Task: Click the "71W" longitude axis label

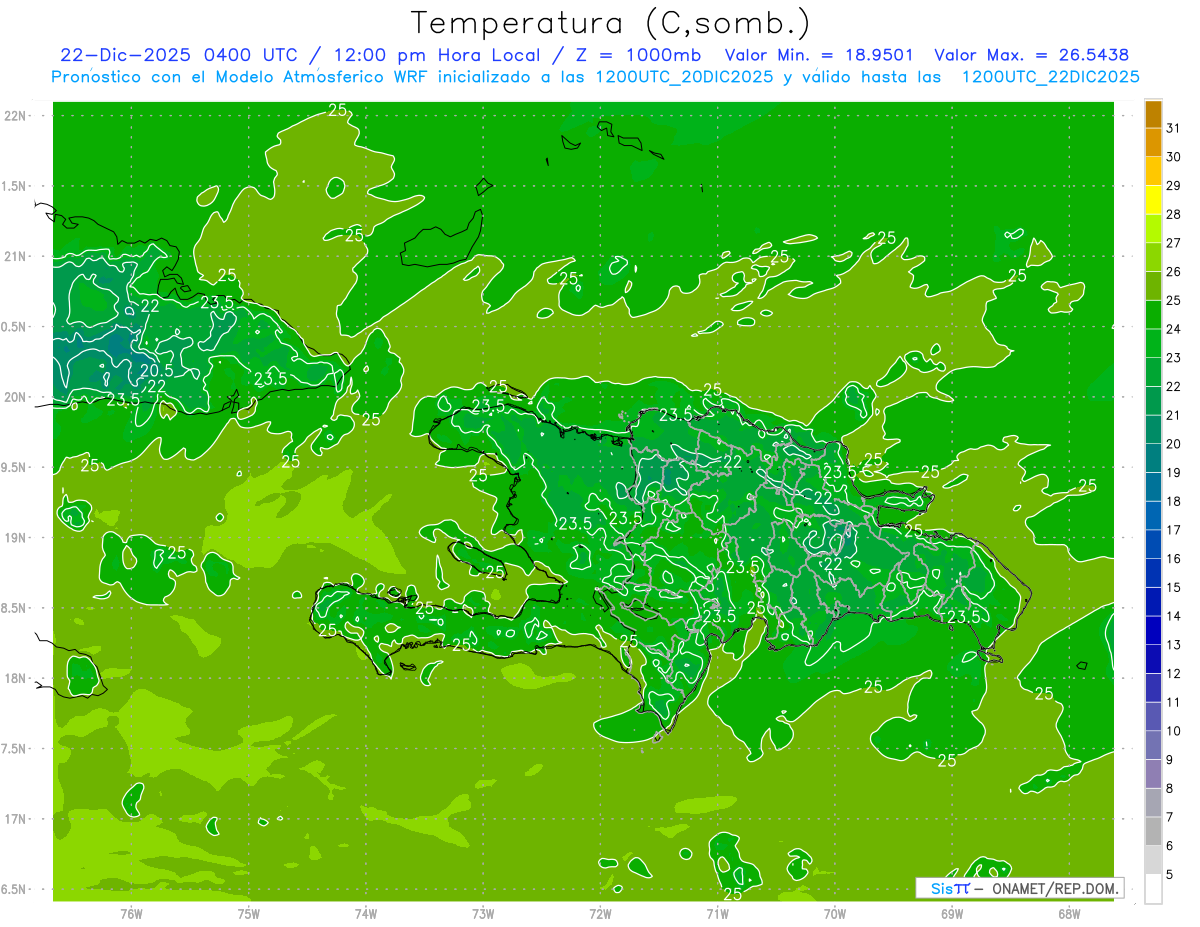Action: pyautogui.click(x=718, y=914)
